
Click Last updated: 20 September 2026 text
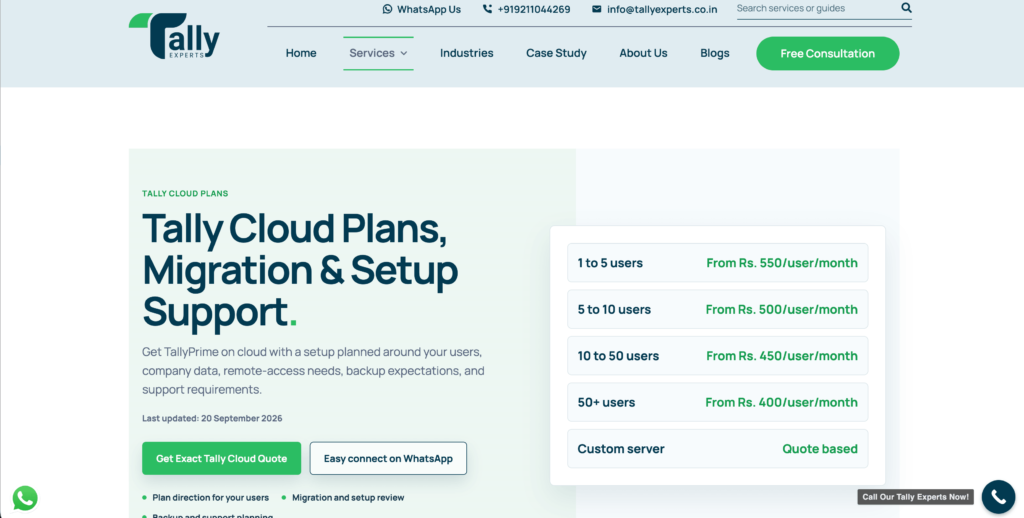212,418
